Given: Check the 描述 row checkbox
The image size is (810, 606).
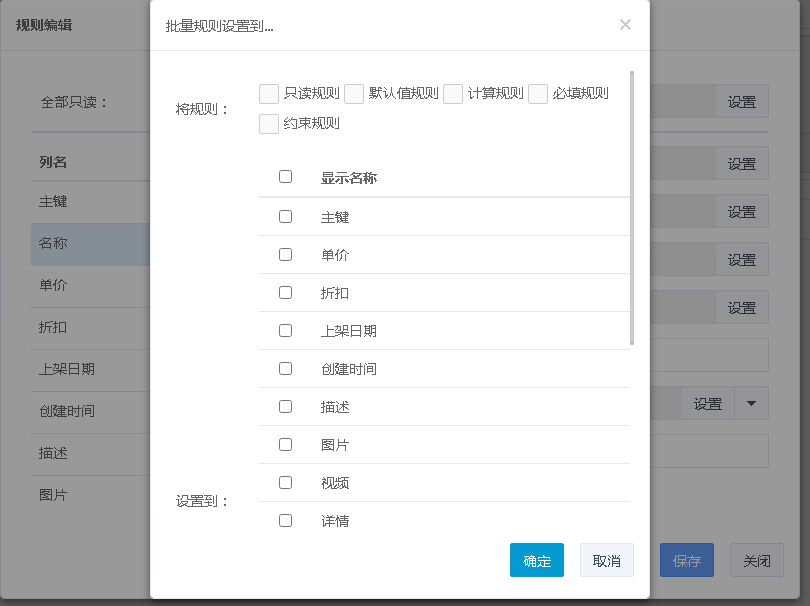Looking at the screenshot, I should pos(285,406).
